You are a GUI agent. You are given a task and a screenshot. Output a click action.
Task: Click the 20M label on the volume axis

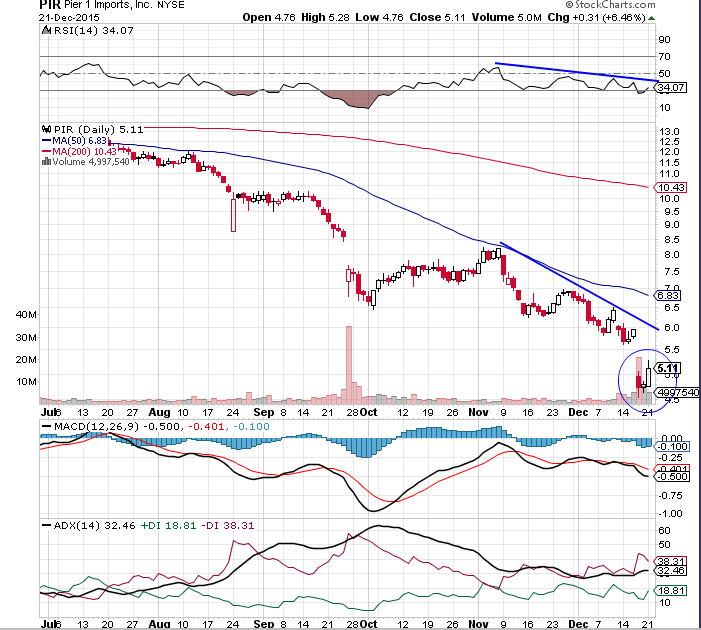click(x=26, y=359)
